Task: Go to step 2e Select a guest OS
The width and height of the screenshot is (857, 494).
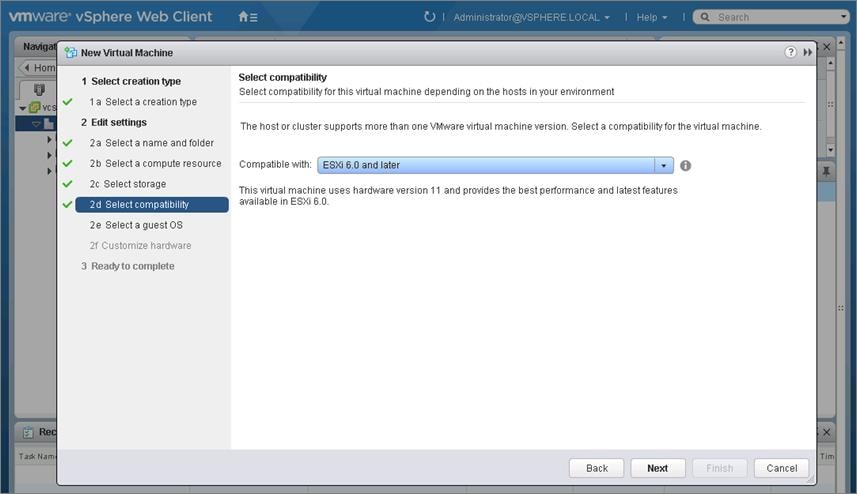Action: click(x=136, y=225)
